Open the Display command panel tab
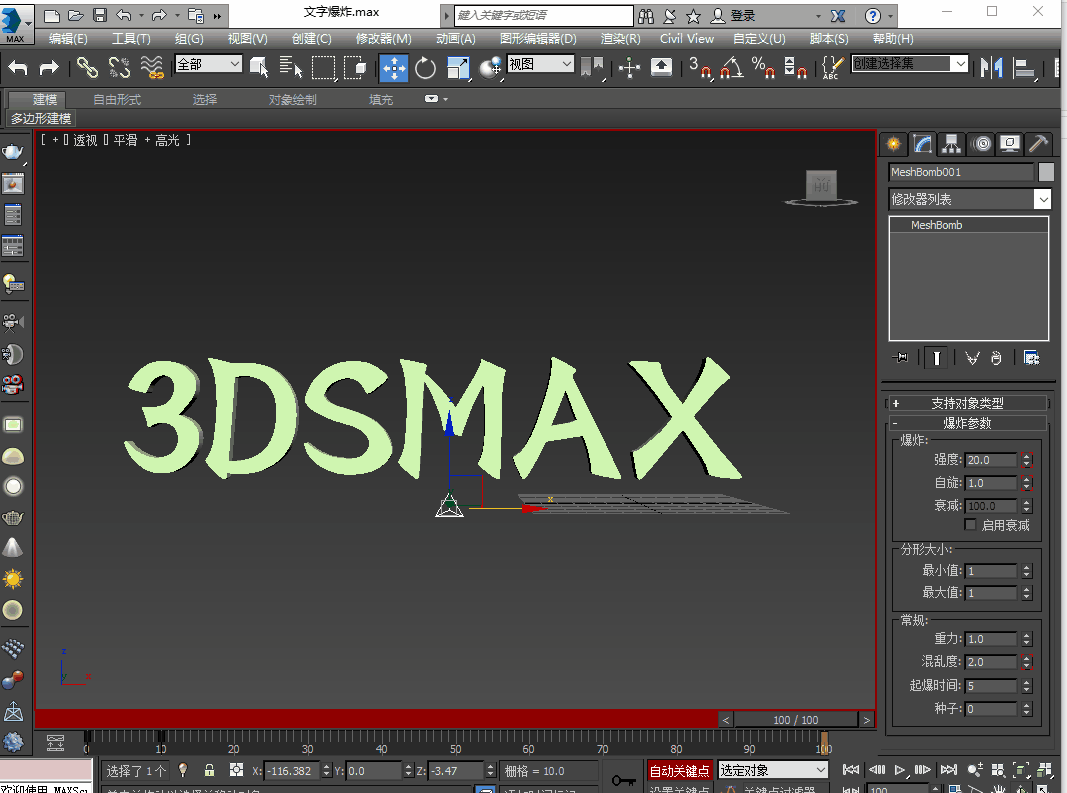Image resolution: width=1067 pixels, height=793 pixels. (x=1010, y=144)
